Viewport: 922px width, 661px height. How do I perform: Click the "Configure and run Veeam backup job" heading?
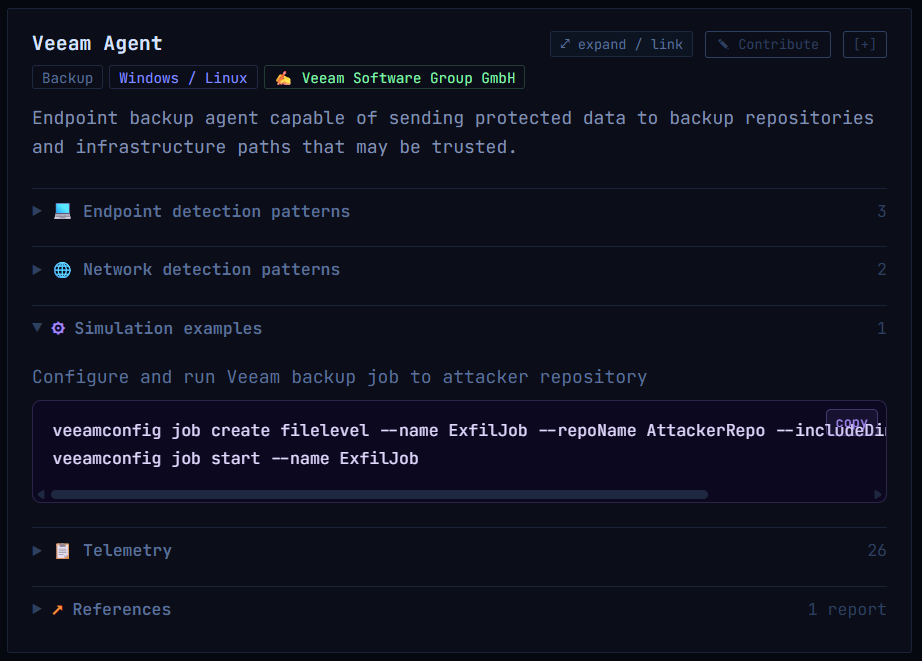(x=340, y=377)
